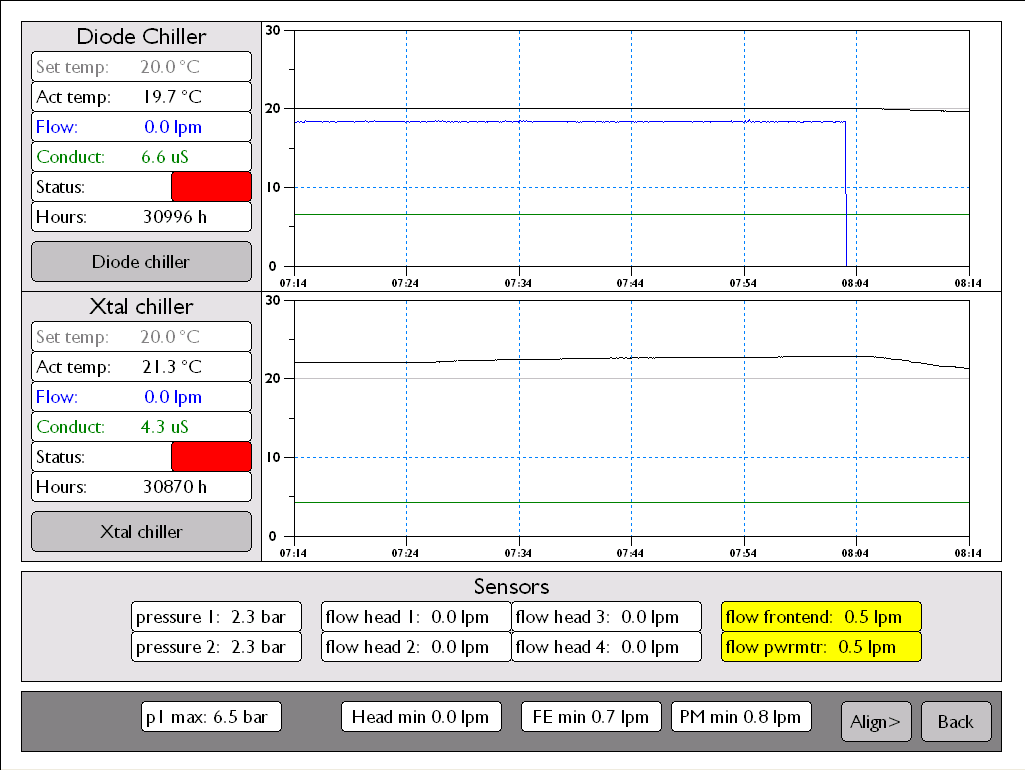Click the Xtal chiller trend graph
Viewport: 1025px width, 770px height.
(x=631, y=427)
